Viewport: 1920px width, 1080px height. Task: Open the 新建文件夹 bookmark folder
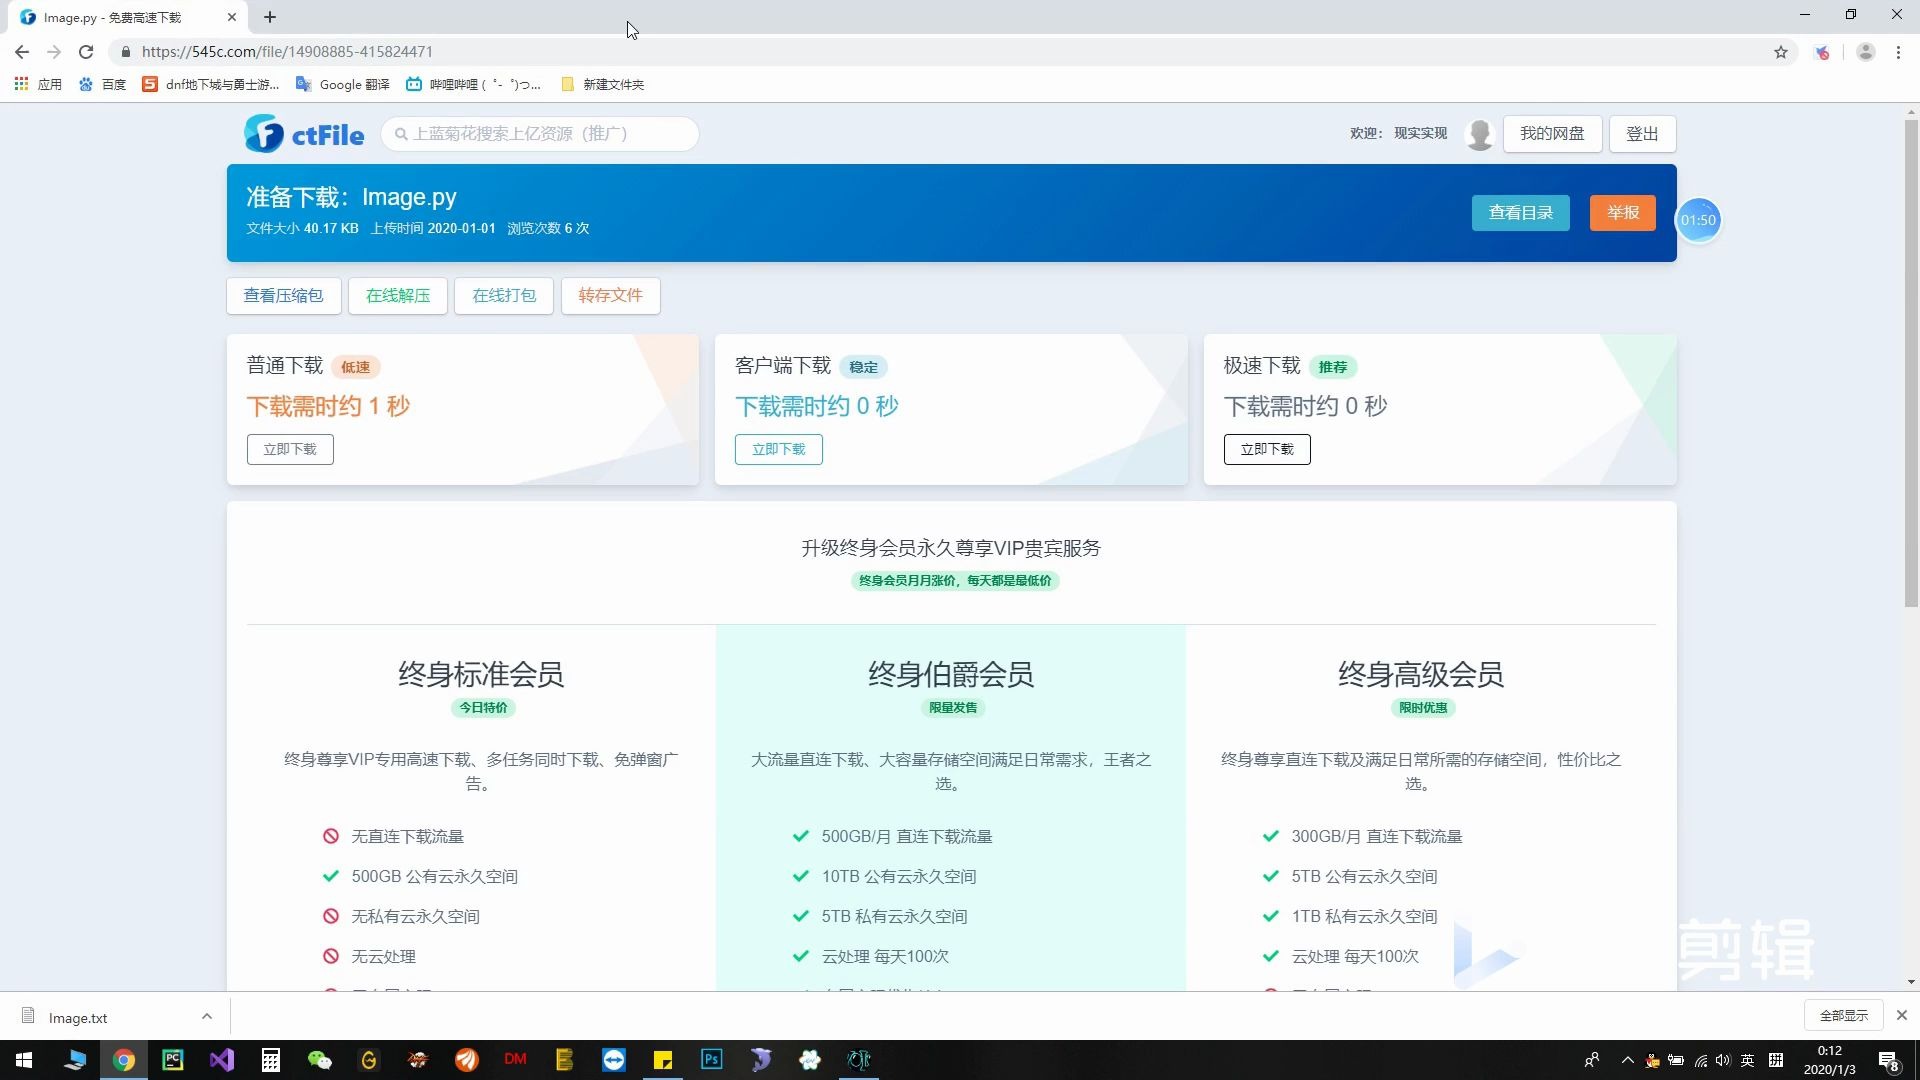point(602,85)
